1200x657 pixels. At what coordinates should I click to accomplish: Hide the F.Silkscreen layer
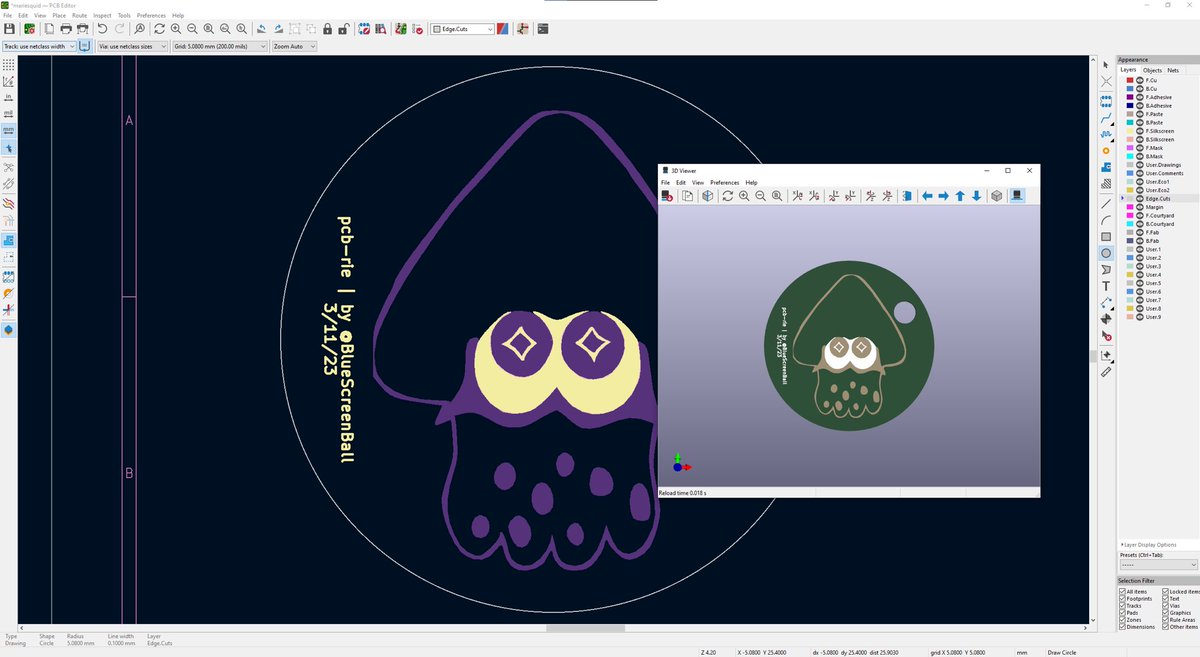[1140, 131]
